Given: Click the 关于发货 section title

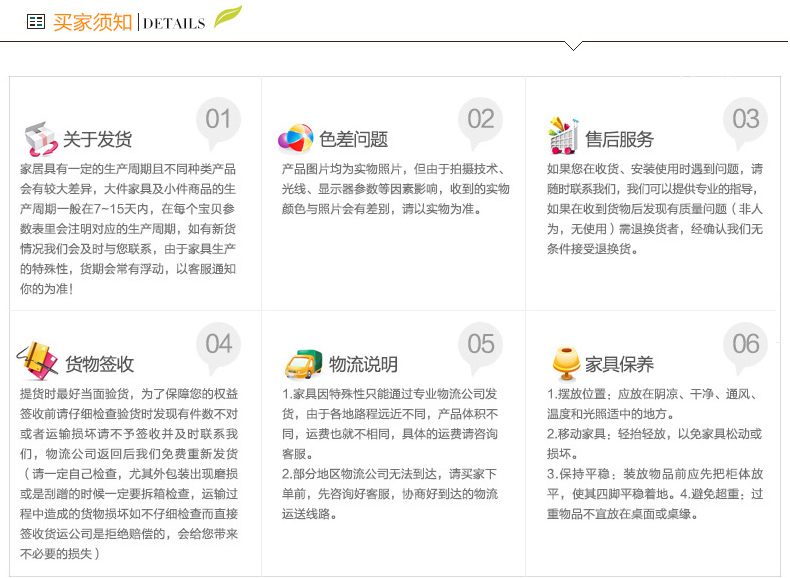Looking at the screenshot, I should pos(97,139).
